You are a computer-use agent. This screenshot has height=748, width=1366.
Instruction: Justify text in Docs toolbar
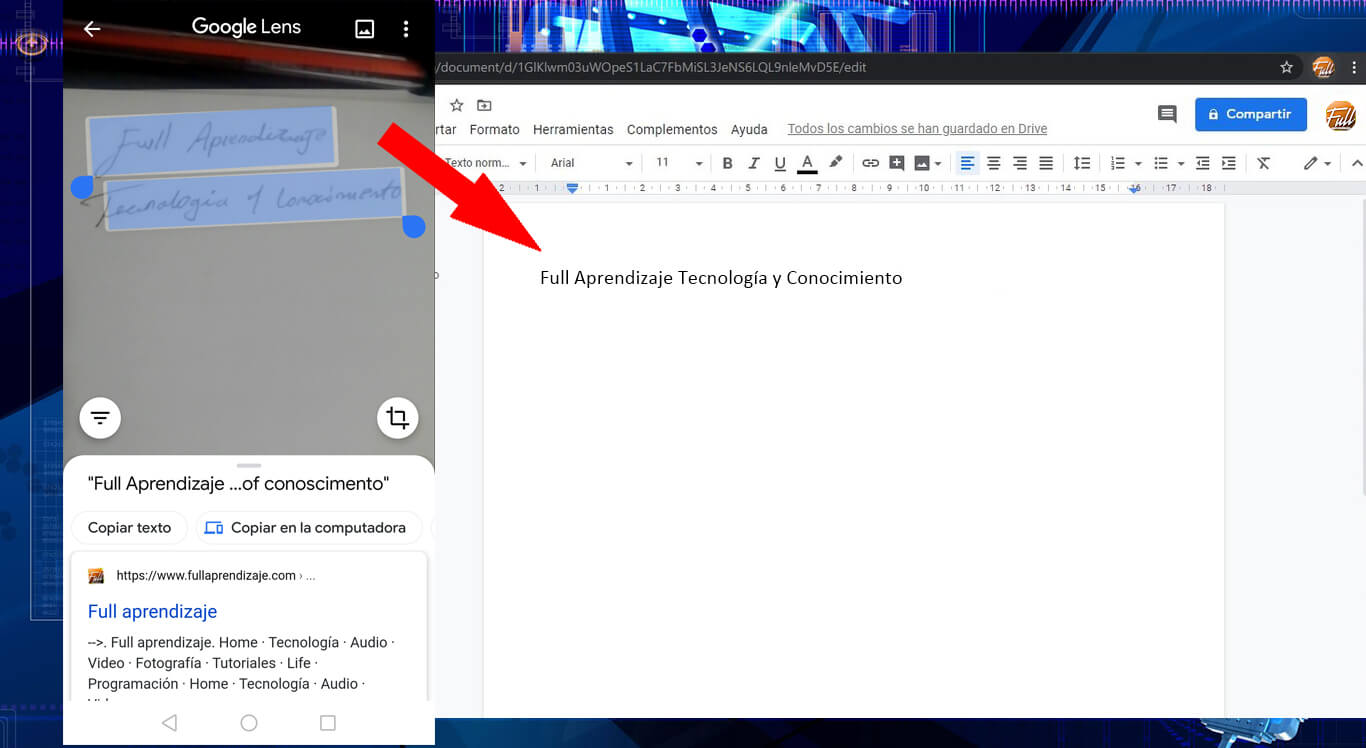coord(1046,163)
